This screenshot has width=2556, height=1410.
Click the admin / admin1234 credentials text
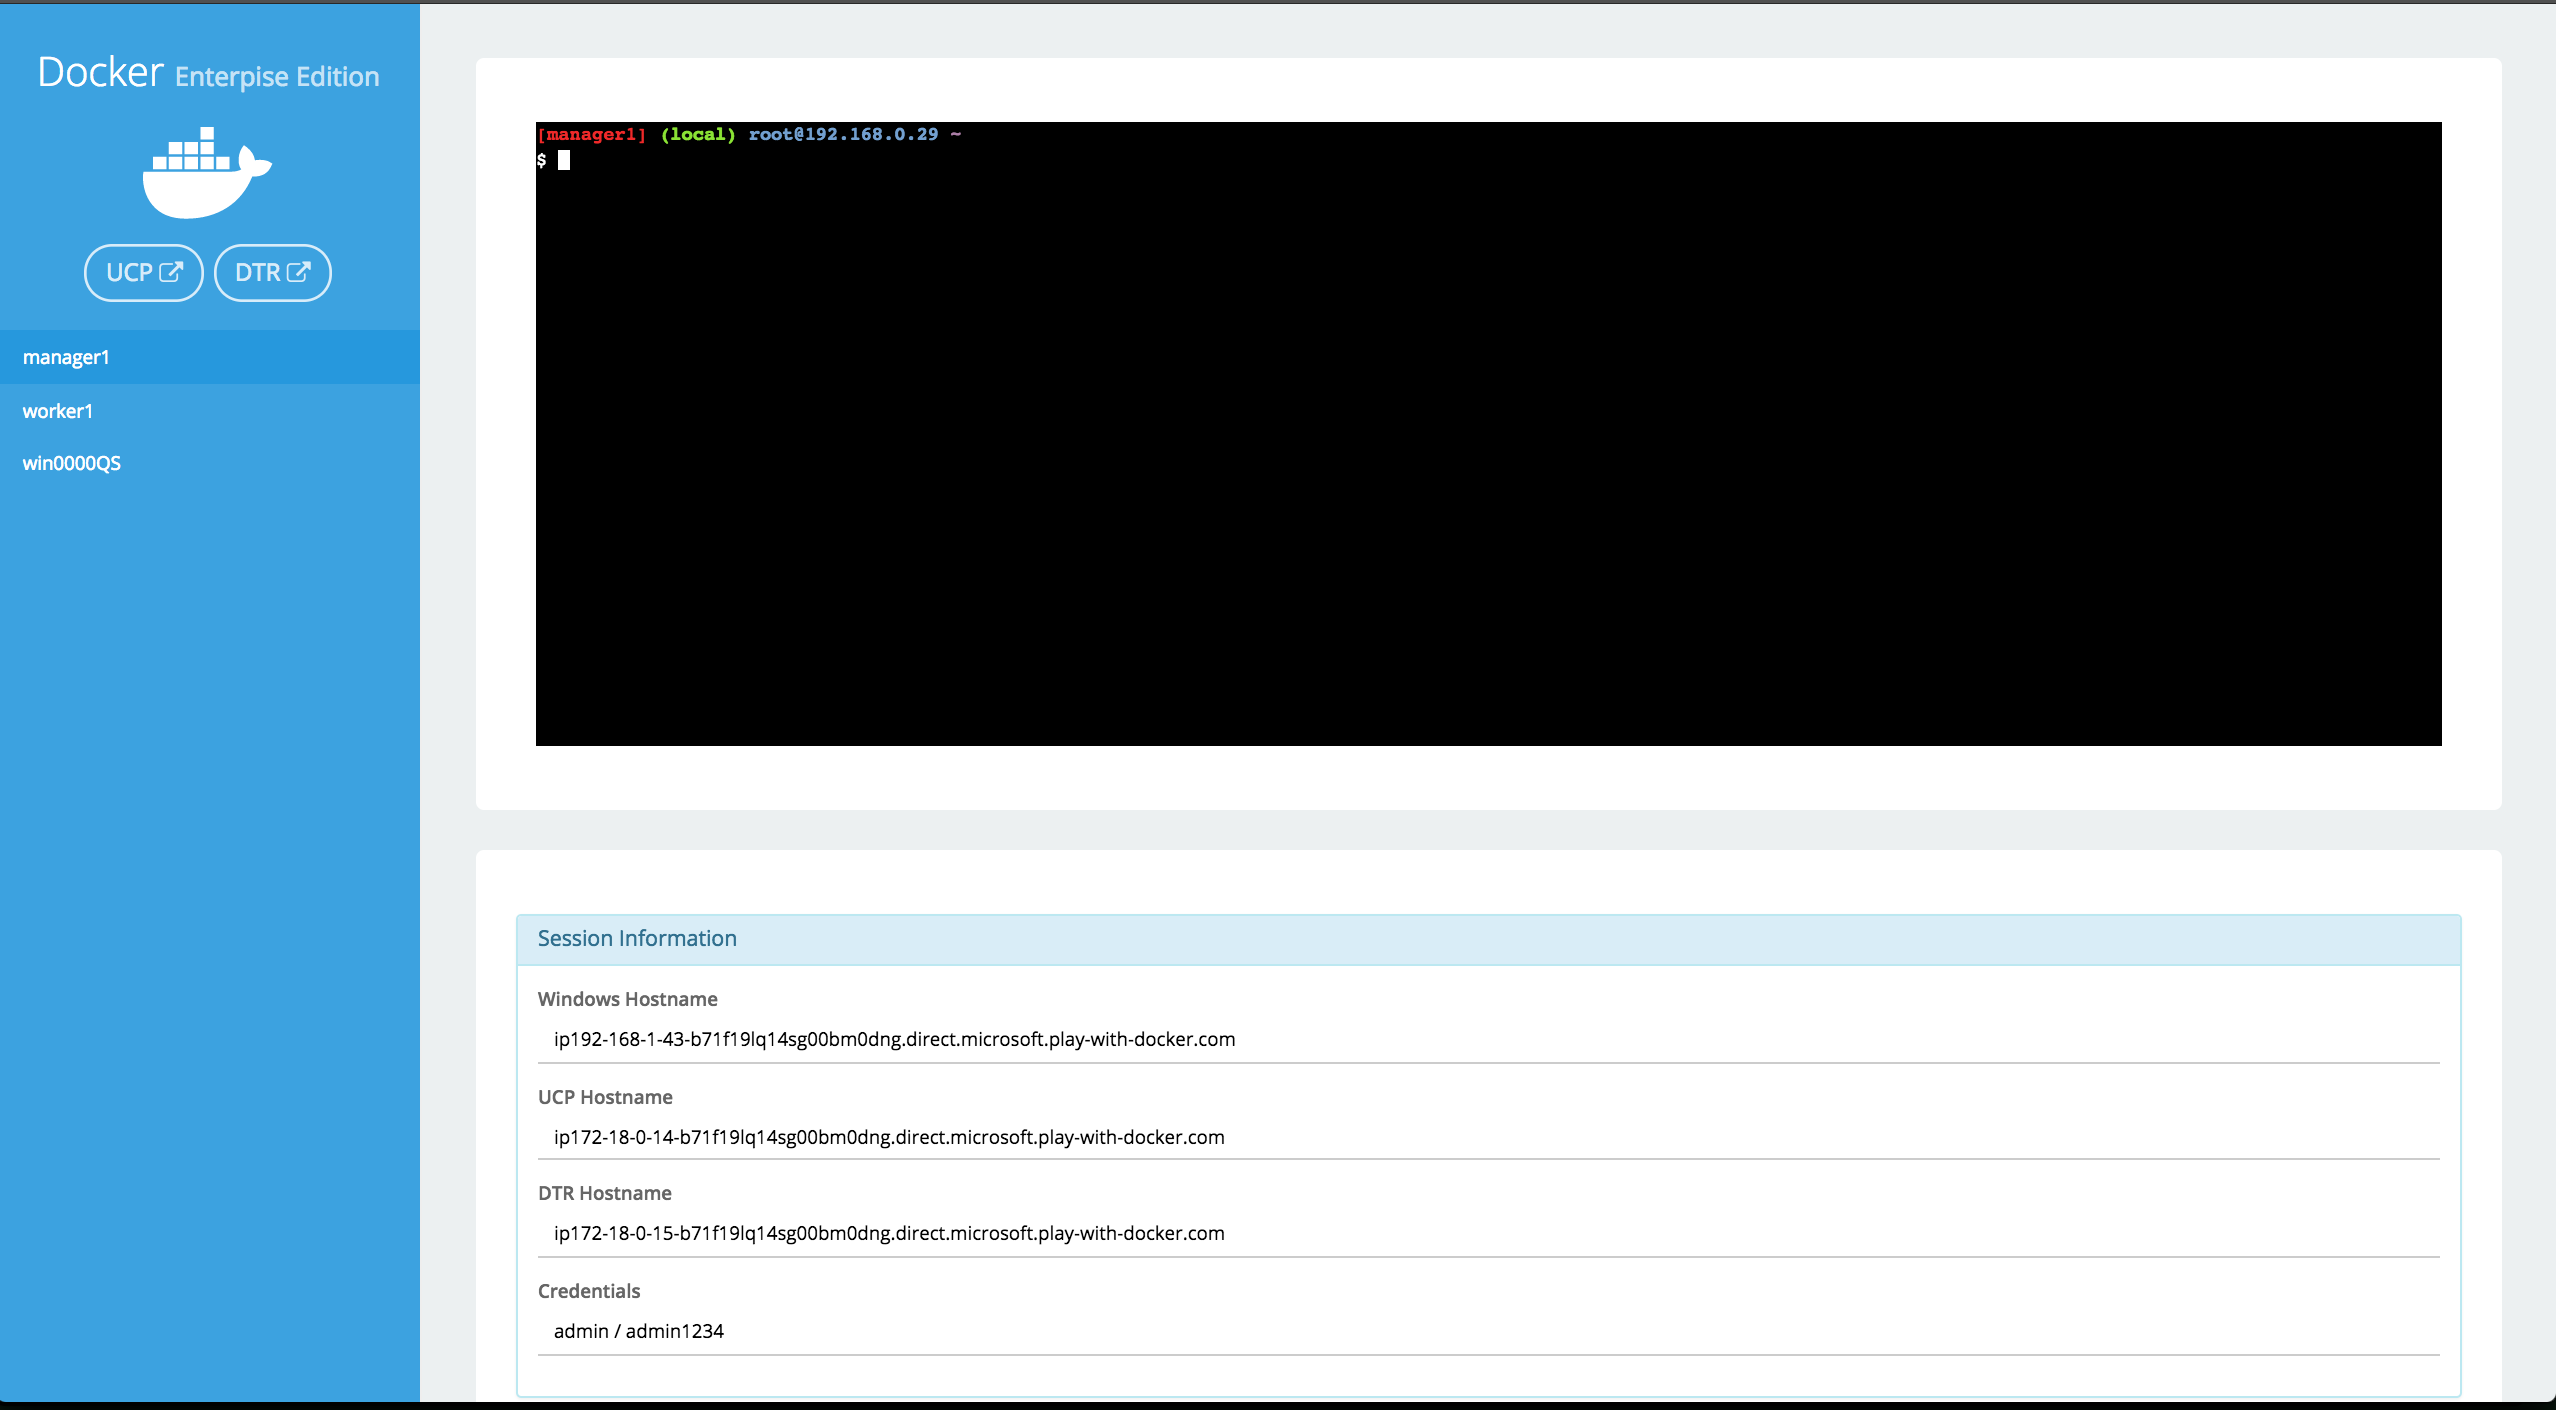point(638,1331)
